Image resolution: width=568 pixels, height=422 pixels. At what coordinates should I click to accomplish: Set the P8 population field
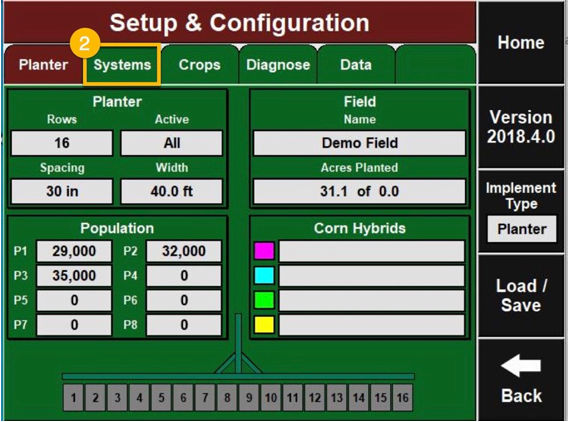pos(184,325)
